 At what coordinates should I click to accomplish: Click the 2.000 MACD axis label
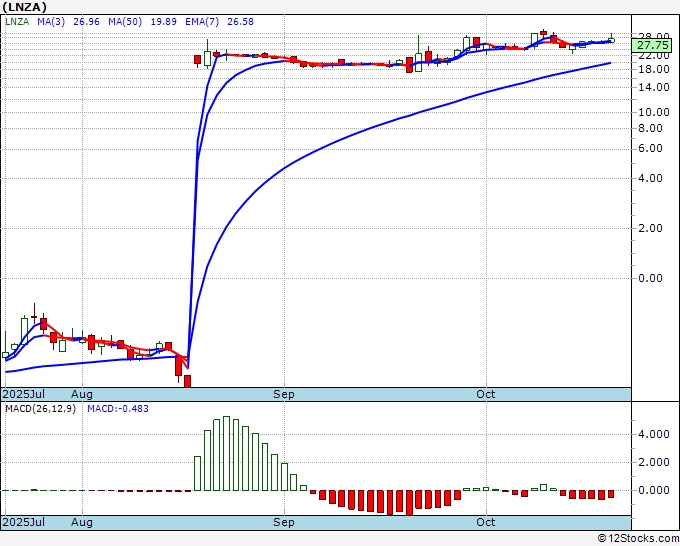(x=653, y=462)
